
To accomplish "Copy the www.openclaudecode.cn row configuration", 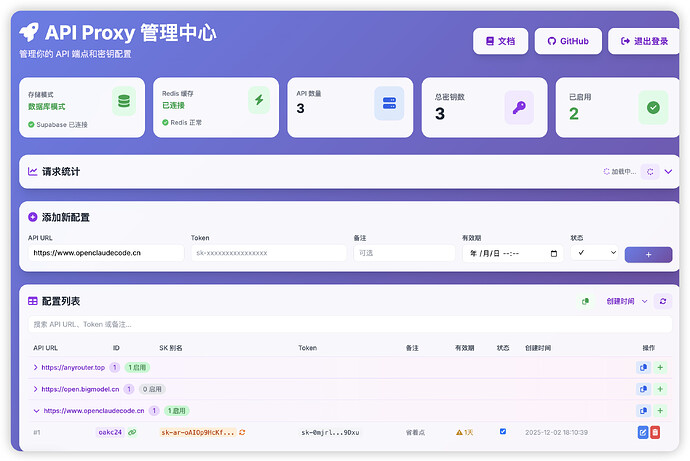I will coord(643,410).
